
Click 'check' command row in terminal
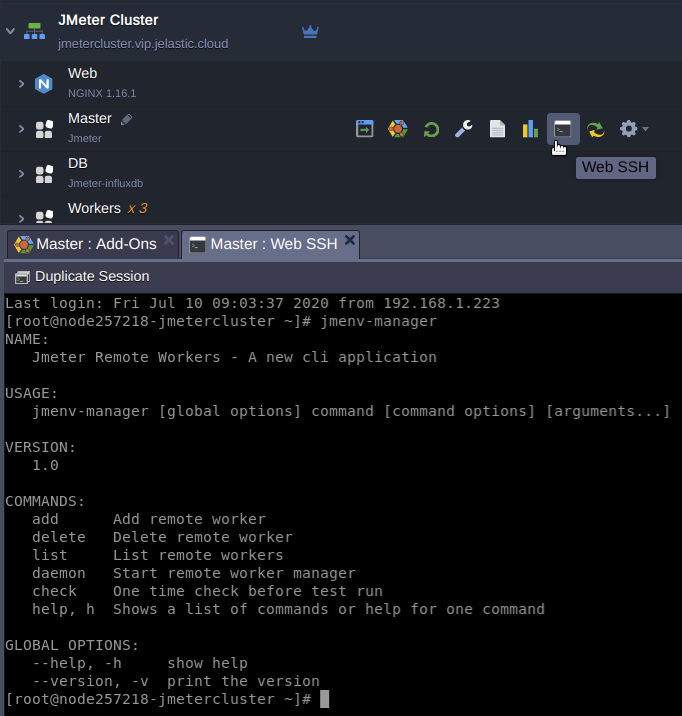tap(207, 591)
